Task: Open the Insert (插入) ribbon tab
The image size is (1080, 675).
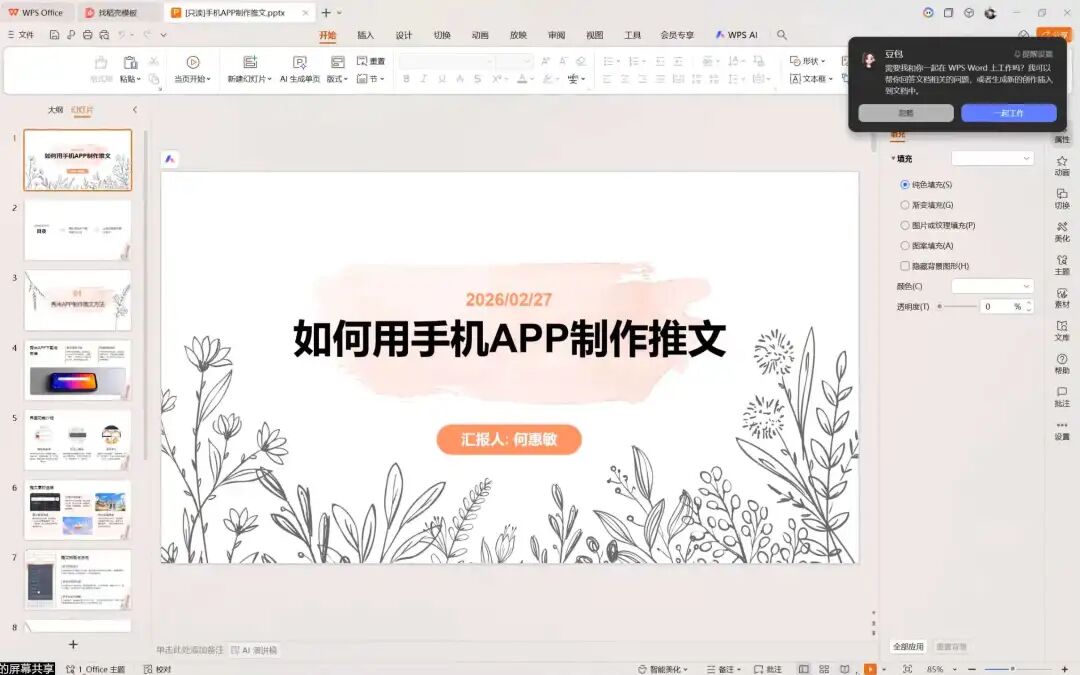Action: click(x=366, y=35)
